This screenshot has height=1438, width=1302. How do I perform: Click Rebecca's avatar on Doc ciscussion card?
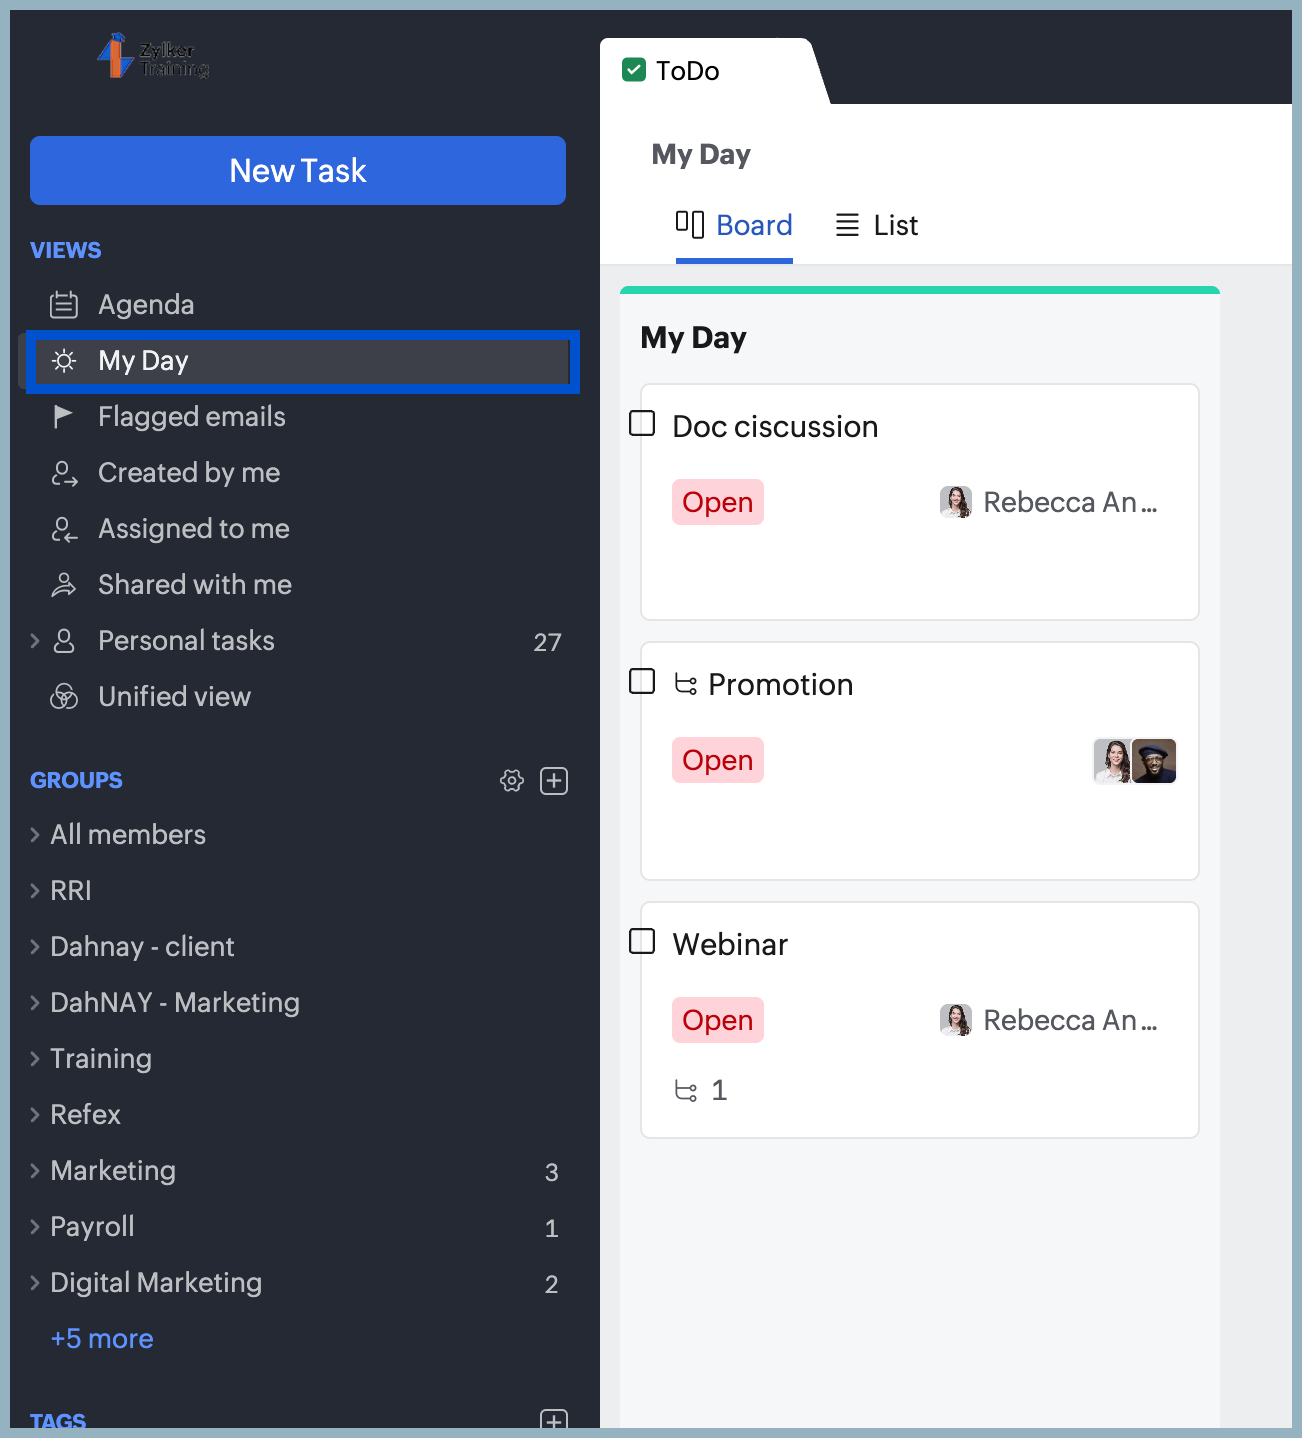point(956,502)
